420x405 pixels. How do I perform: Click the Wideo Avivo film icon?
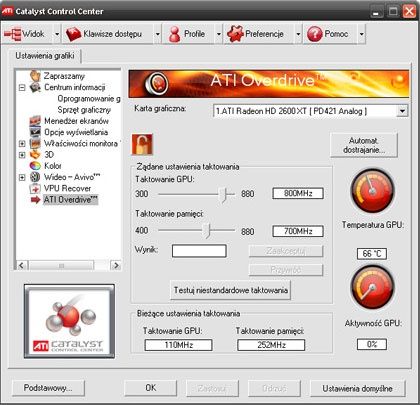pos(35,177)
